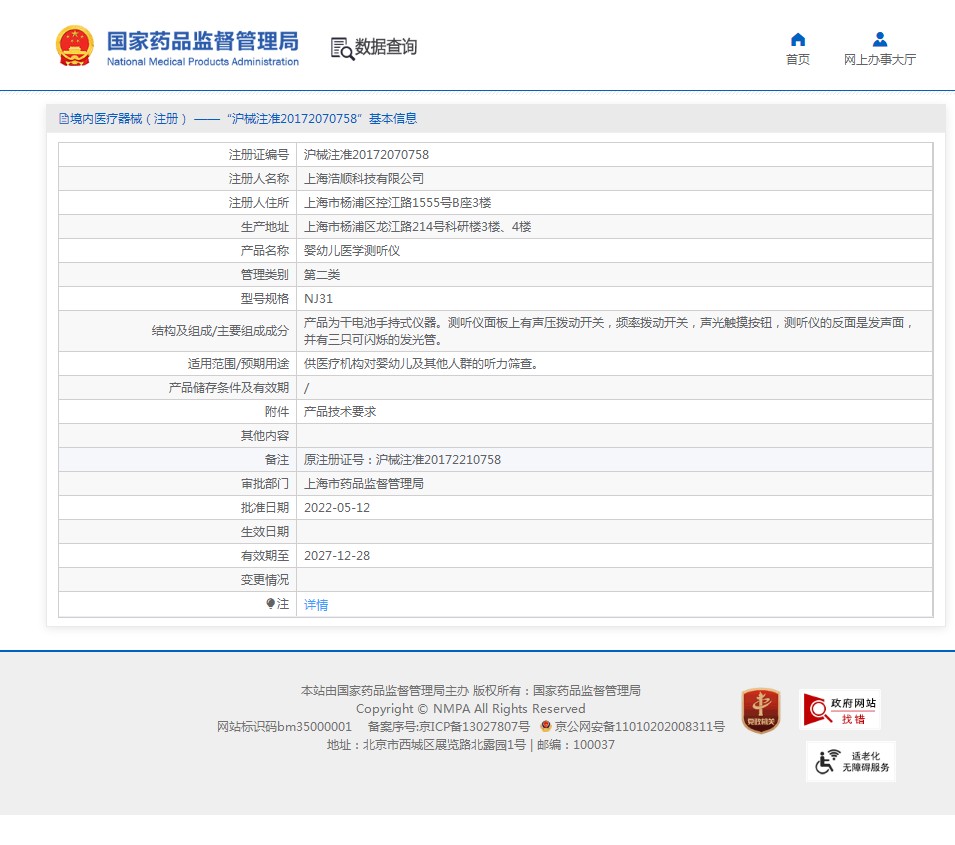Click 上海浩顺科技有限公司 registrant name
Viewport: 955px width, 845px height.
pyautogui.click(x=364, y=179)
